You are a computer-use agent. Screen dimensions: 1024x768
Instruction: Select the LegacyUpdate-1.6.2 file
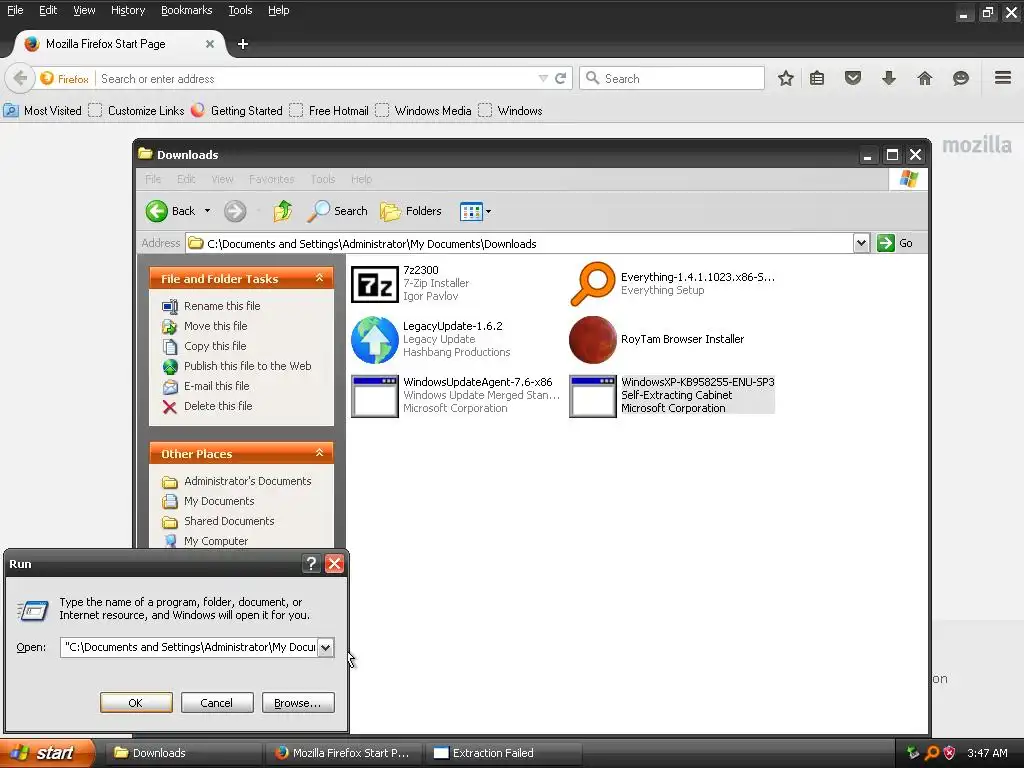pos(431,340)
